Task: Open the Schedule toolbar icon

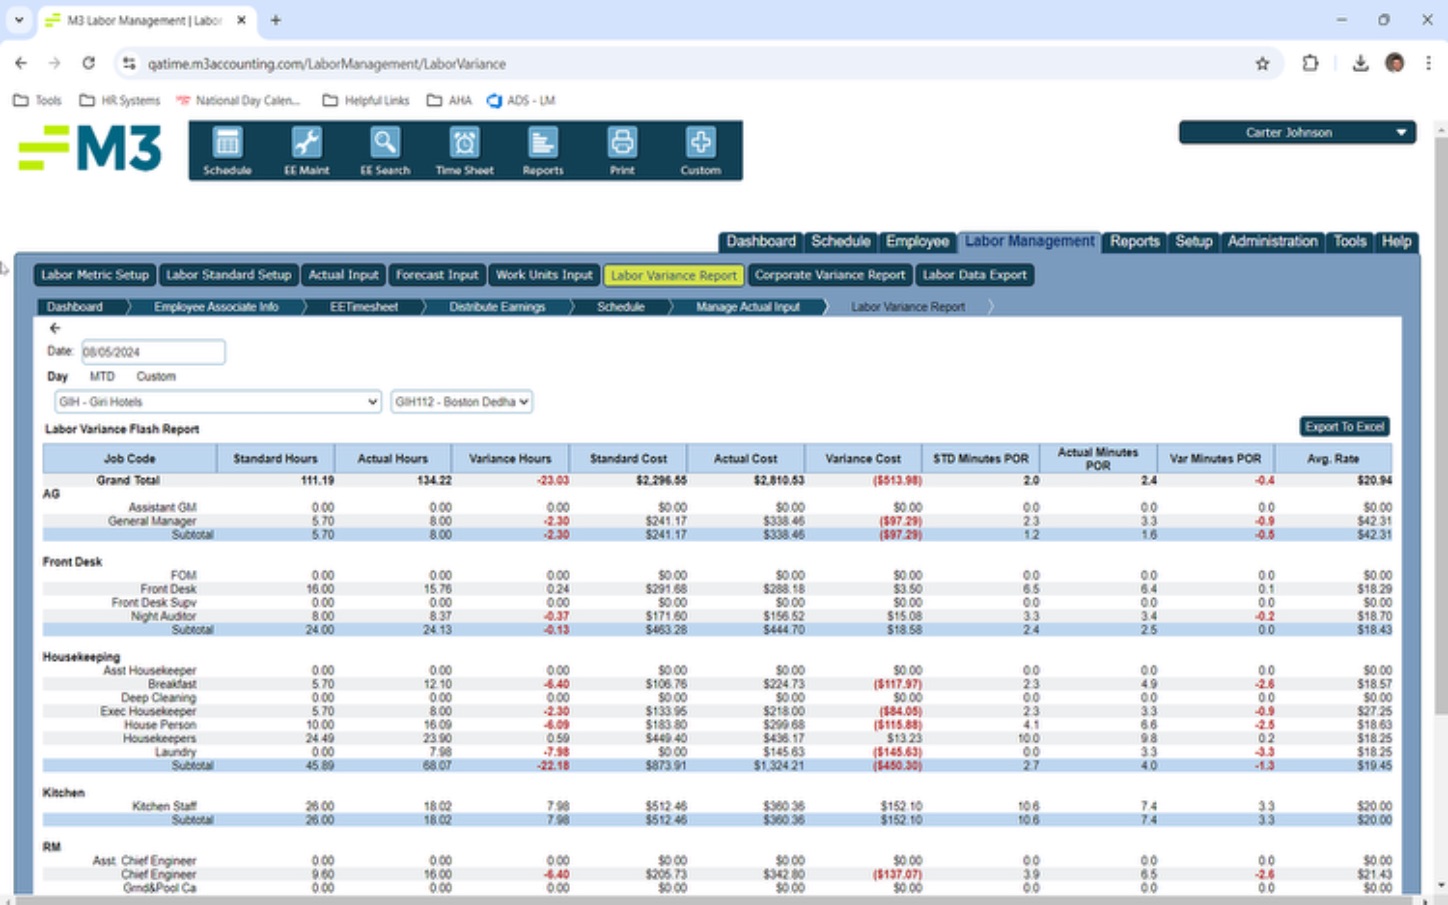Action: [x=227, y=150]
